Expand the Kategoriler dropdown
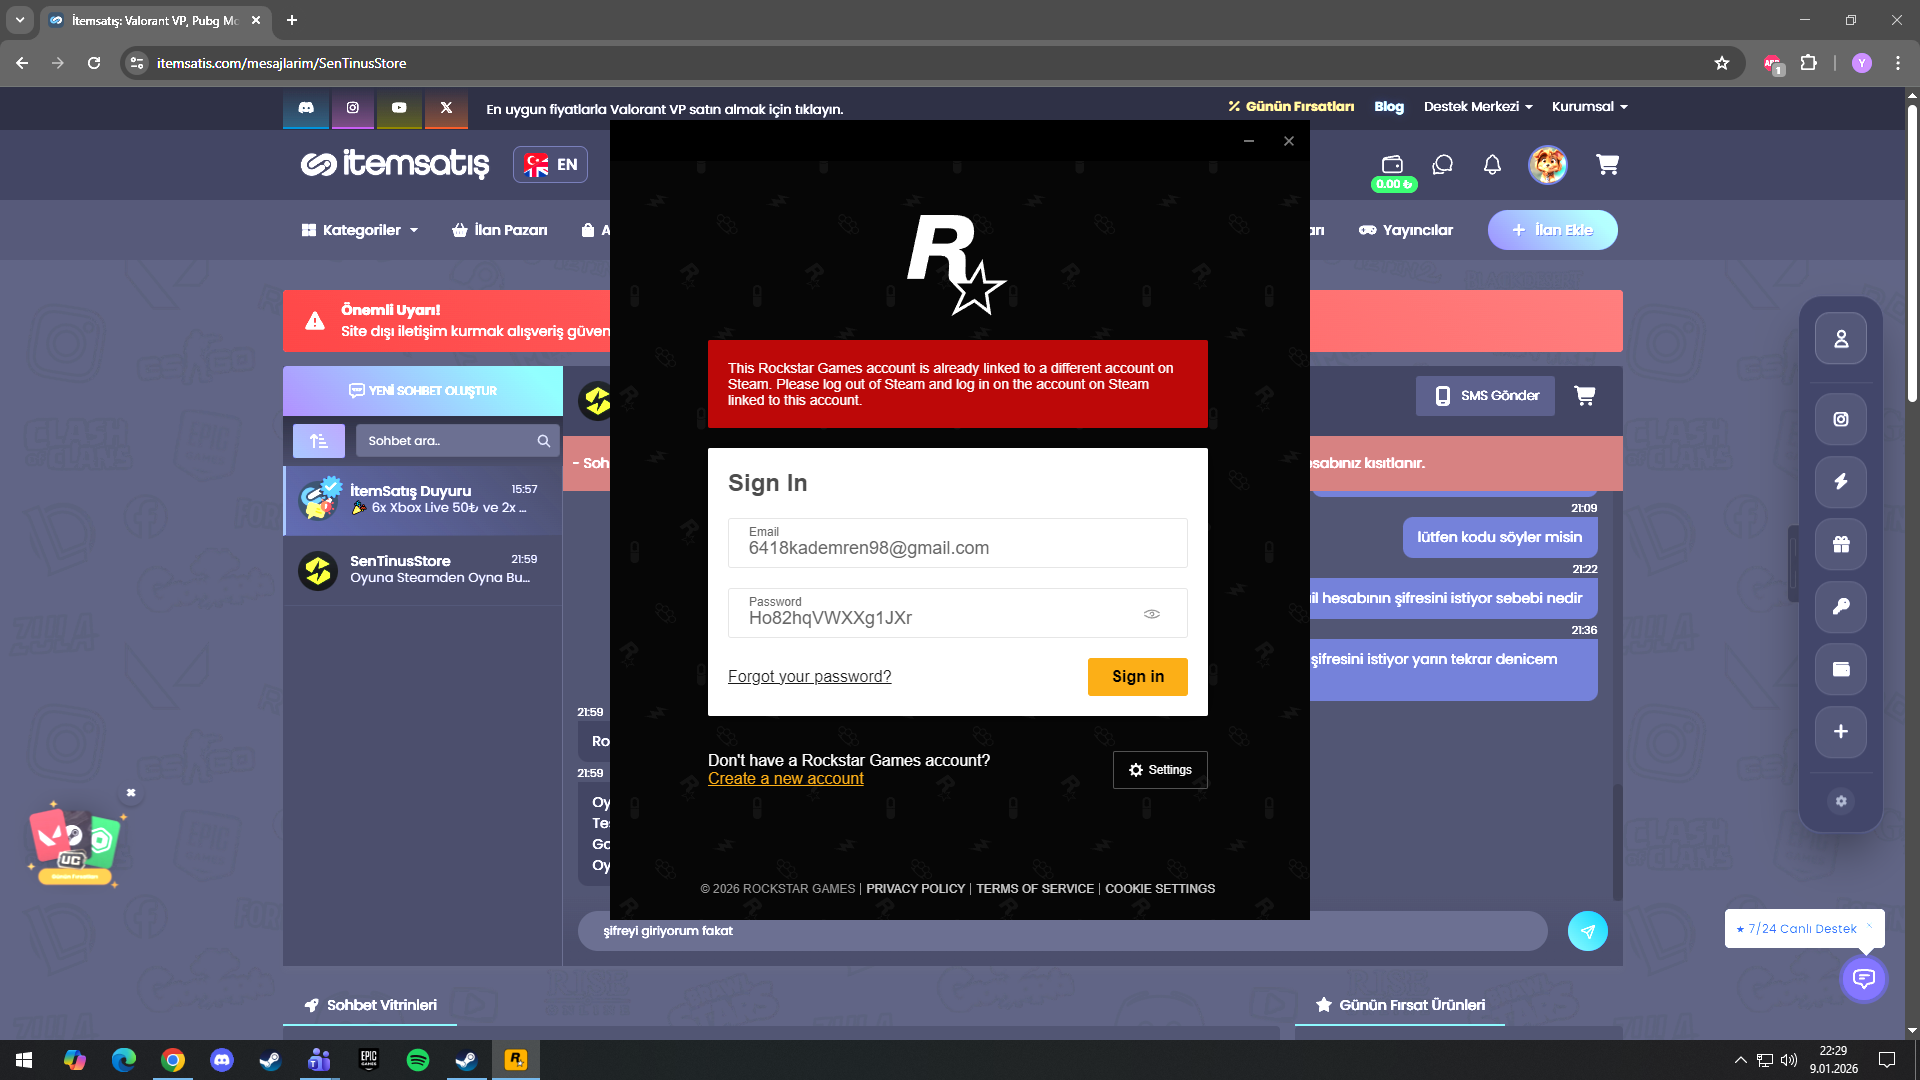 pyautogui.click(x=360, y=230)
